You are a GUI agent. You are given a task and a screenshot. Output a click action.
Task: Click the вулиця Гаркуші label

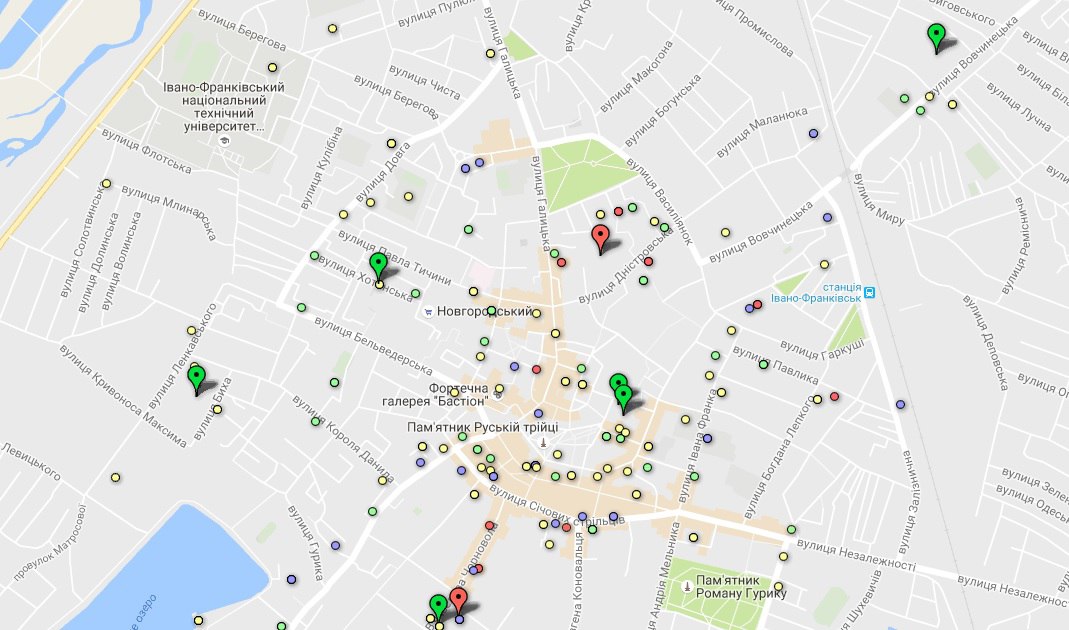coord(822,349)
